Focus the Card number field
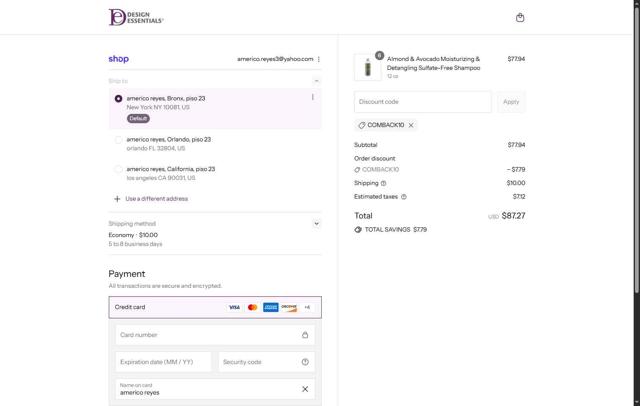The width and height of the screenshot is (640, 406). tap(215, 335)
